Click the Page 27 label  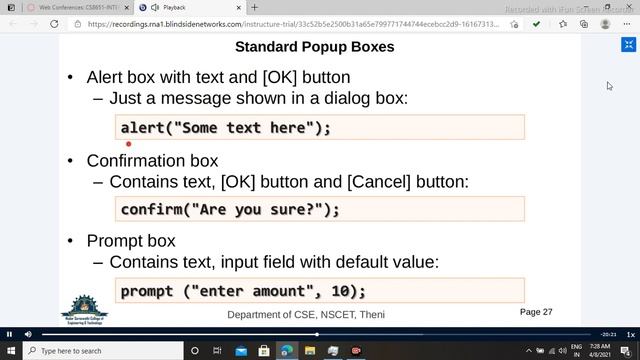pos(536,312)
